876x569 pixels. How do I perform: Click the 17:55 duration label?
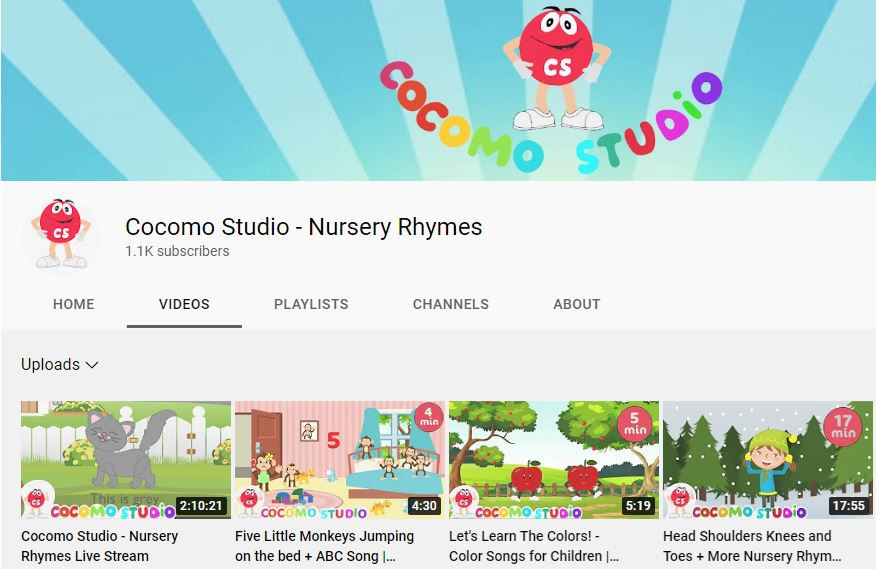coord(848,506)
